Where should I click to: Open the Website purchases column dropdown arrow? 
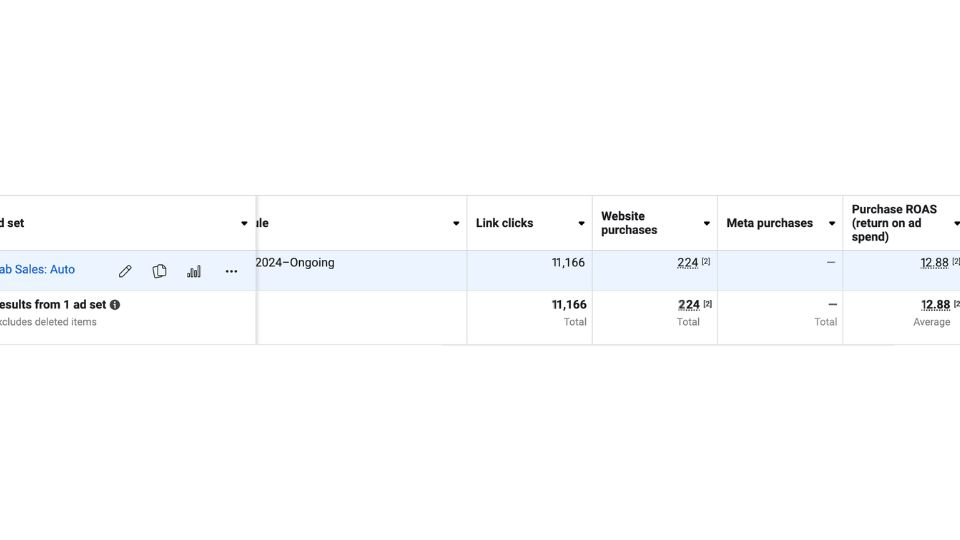706,224
